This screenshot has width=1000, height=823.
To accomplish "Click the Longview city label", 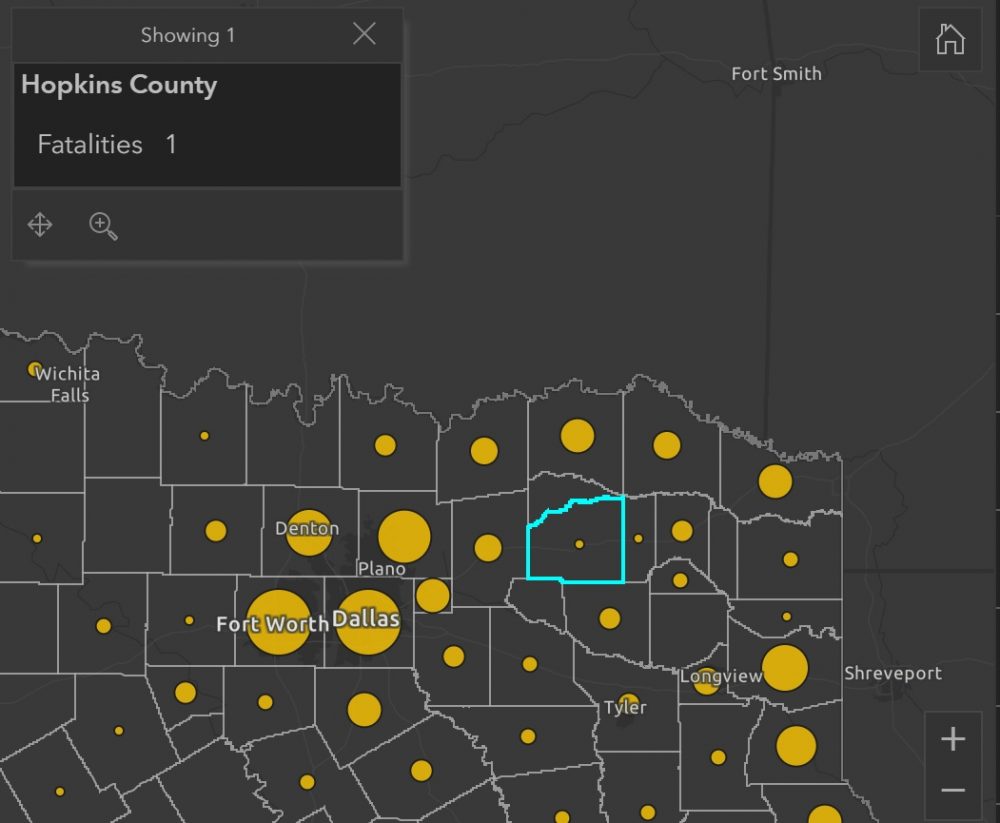I will click(x=721, y=676).
